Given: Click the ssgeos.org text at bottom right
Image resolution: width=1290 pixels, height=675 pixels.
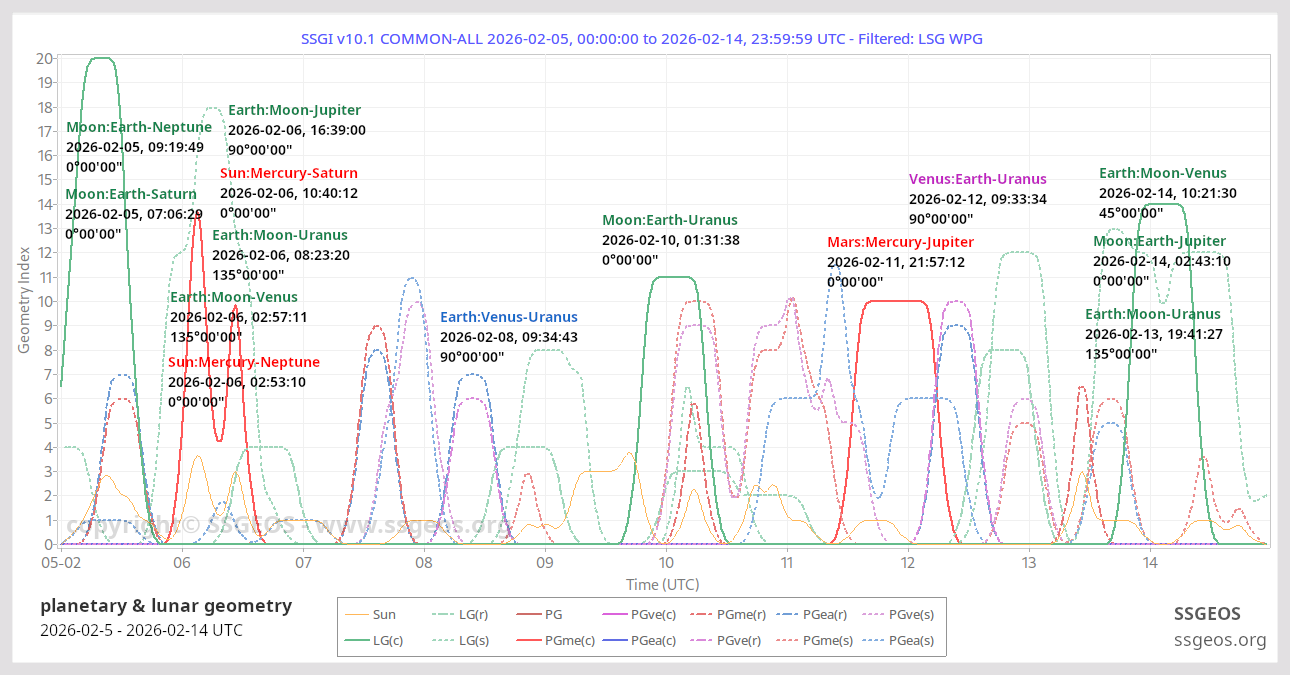Looking at the screenshot, I should click(x=1218, y=640).
